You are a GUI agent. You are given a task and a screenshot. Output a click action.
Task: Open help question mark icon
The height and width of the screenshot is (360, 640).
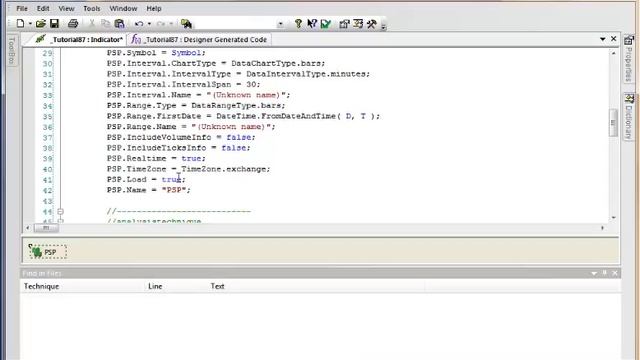pyautogui.click(x=298, y=24)
